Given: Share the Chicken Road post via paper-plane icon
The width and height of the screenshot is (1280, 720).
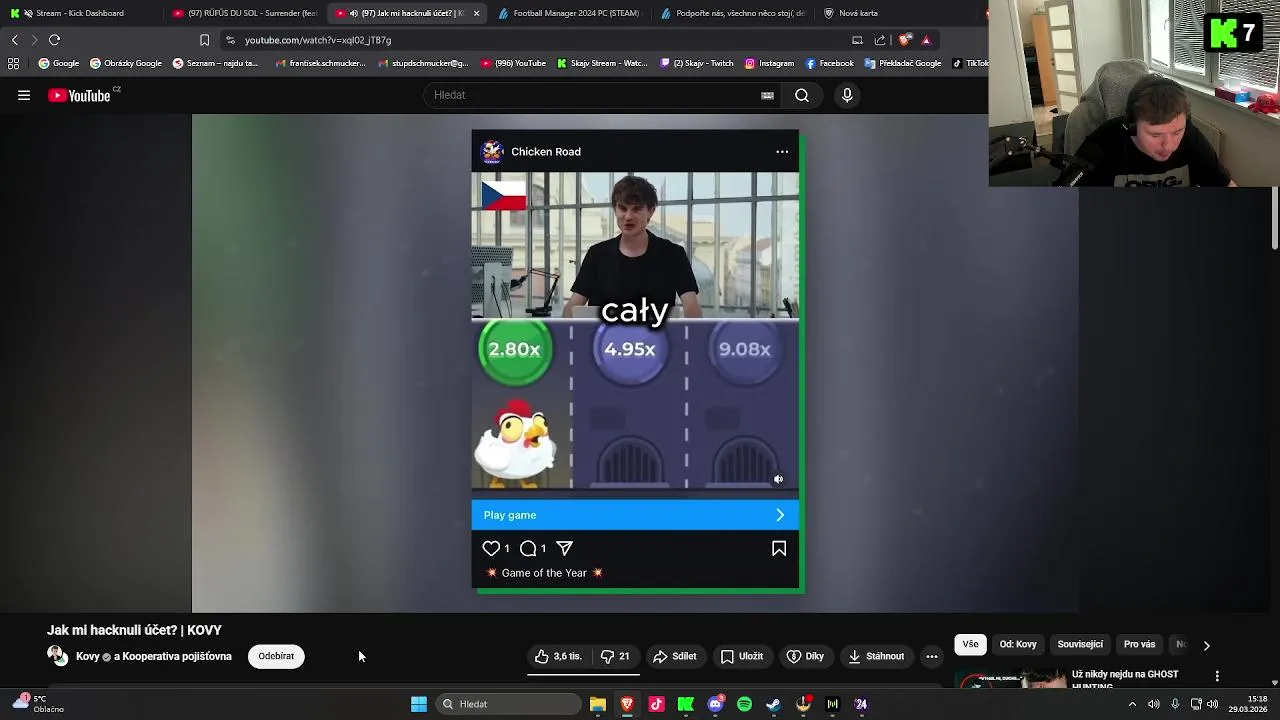Looking at the screenshot, I should (x=564, y=548).
